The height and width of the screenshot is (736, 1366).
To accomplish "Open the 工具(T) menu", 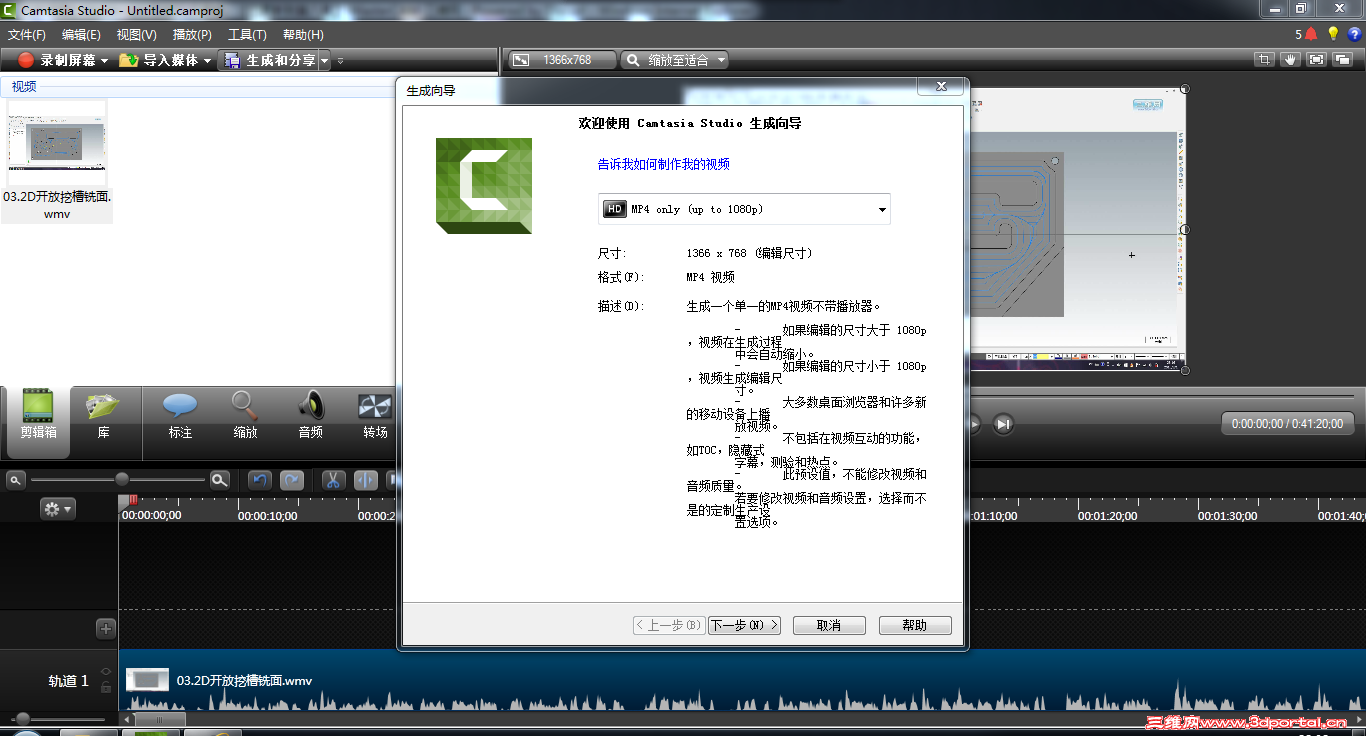I will (246, 34).
